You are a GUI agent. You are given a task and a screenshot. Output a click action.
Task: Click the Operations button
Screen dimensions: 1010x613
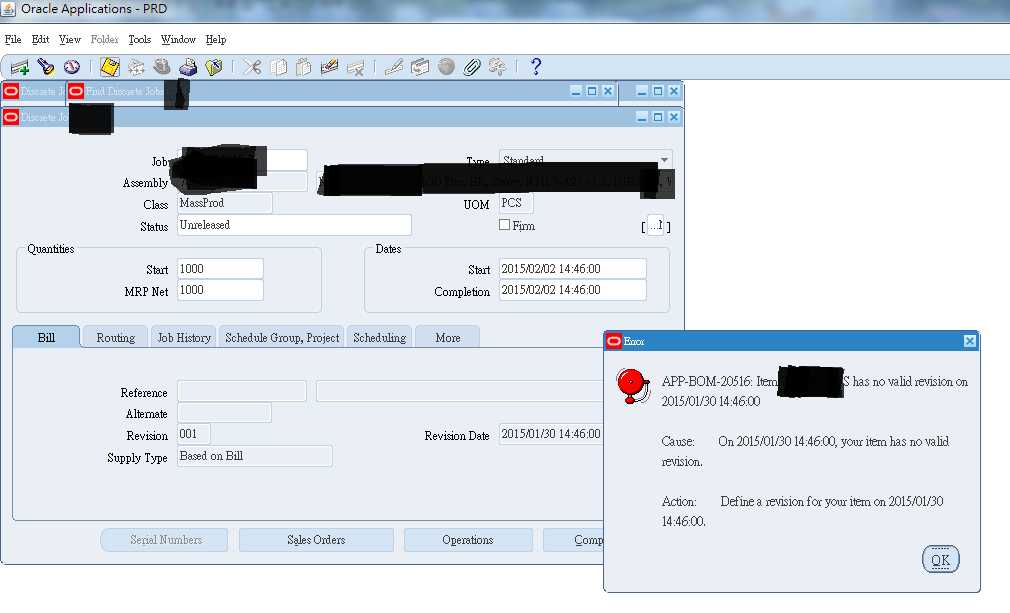(468, 540)
